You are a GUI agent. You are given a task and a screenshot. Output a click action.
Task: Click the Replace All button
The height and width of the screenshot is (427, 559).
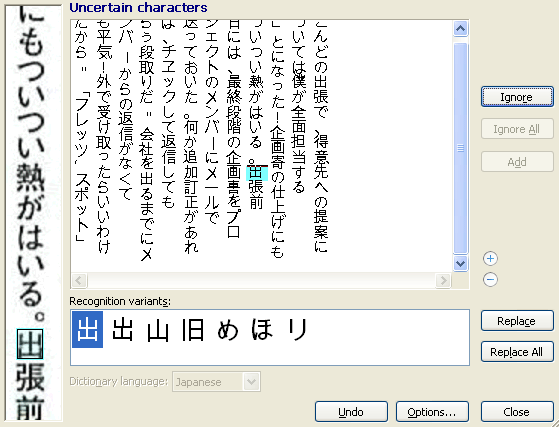[x=517, y=352]
